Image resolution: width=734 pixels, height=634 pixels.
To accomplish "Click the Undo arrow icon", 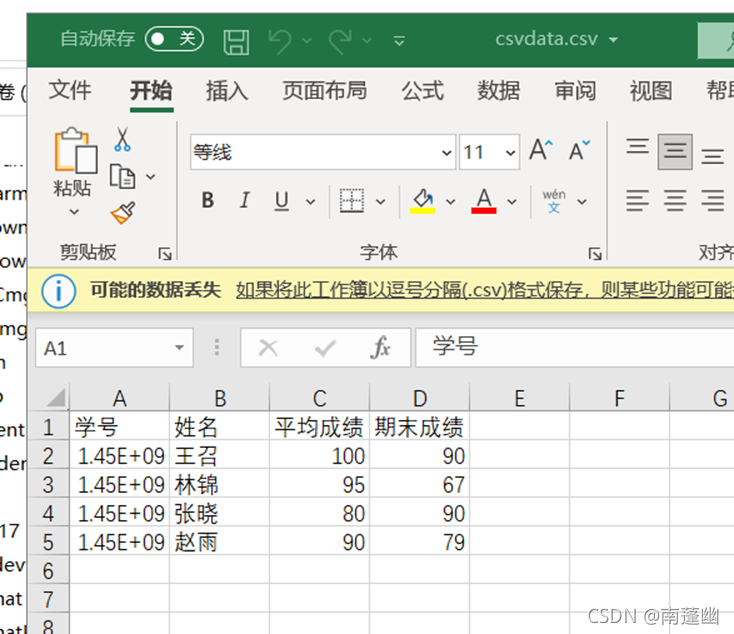I will 280,41.
